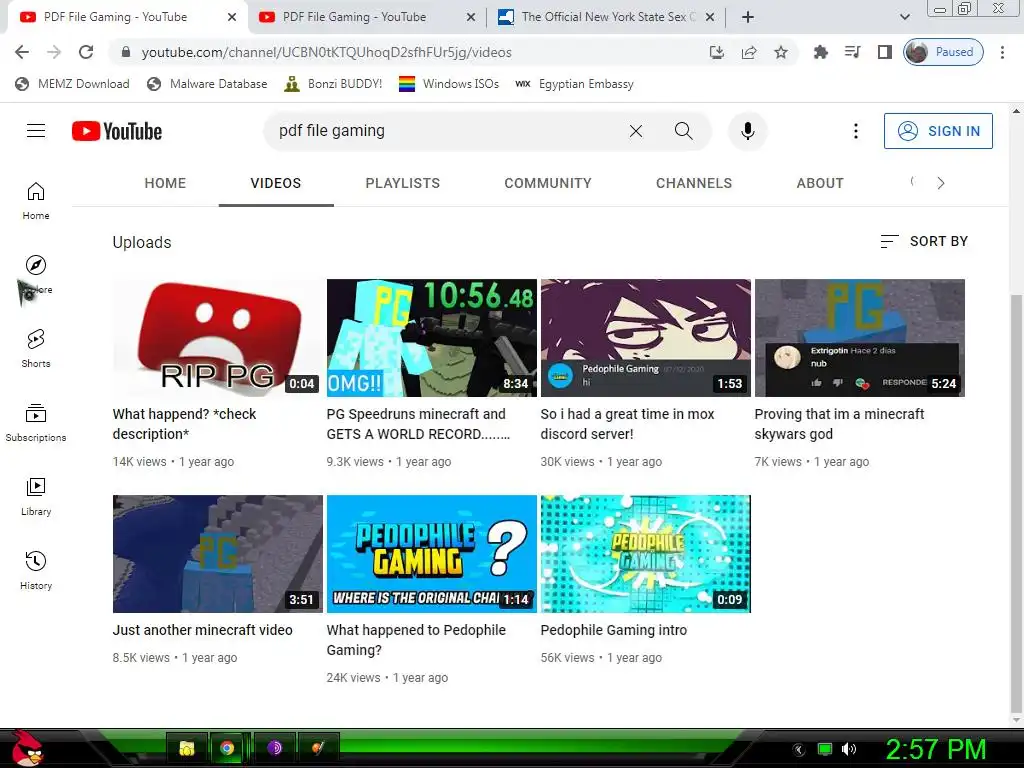Open Subscriptions in the sidebar
Screen dimensions: 1024x768
tap(36, 423)
